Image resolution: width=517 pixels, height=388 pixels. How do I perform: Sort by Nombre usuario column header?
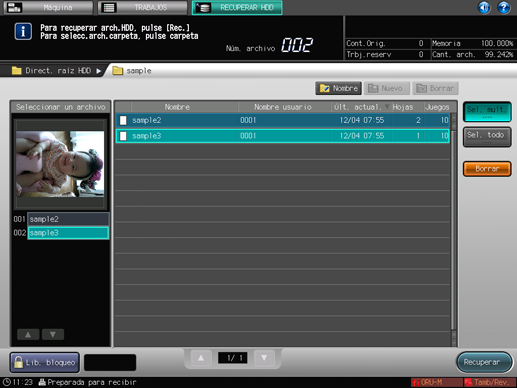tap(284, 107)
